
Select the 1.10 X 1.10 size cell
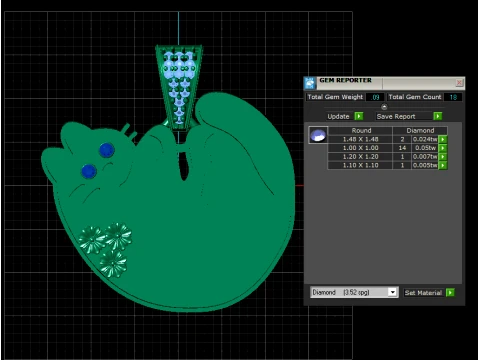pyautogui.click(x=360, y=165)
